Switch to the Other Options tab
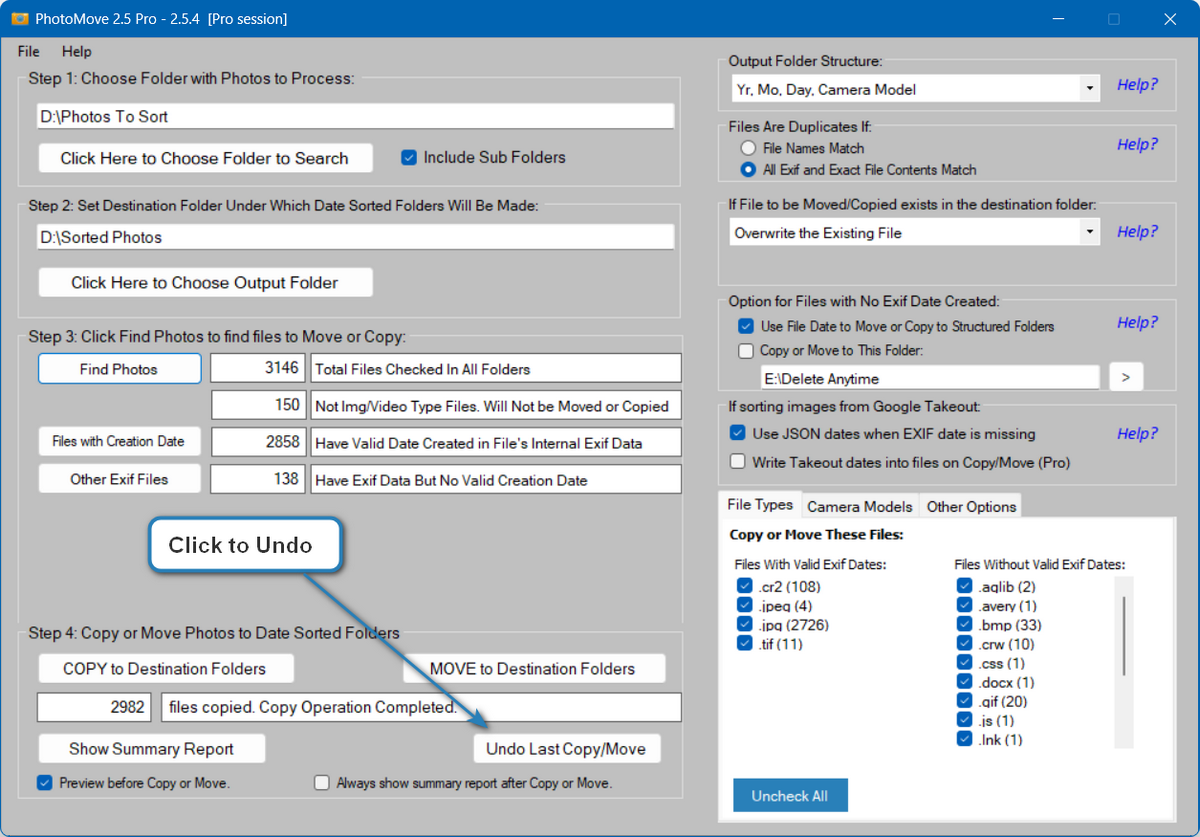Image resolution: width=1200 pixels, height=837 pixels. coord(971,506)
